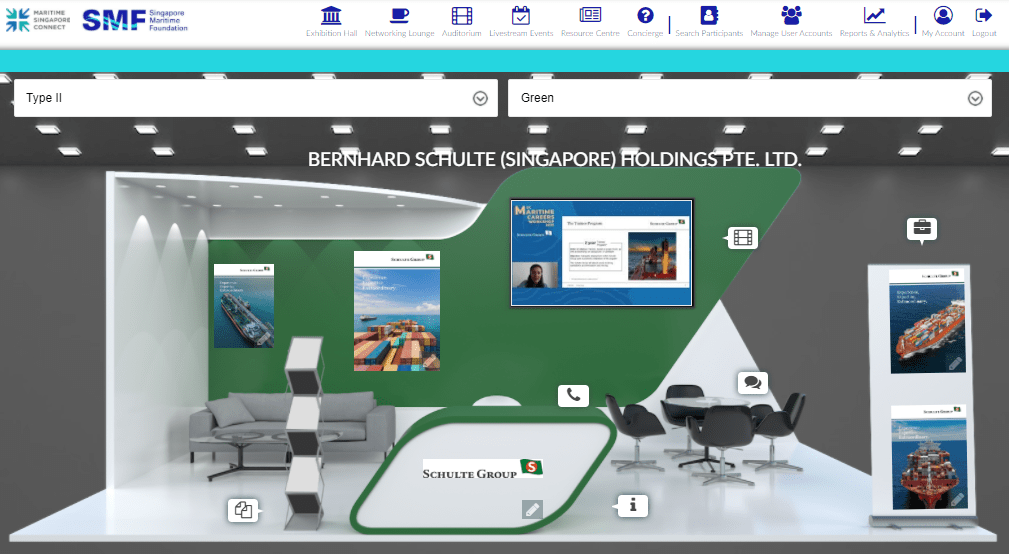
Task: Play the Maritime Careers video screen
Action: click(602, 253)
